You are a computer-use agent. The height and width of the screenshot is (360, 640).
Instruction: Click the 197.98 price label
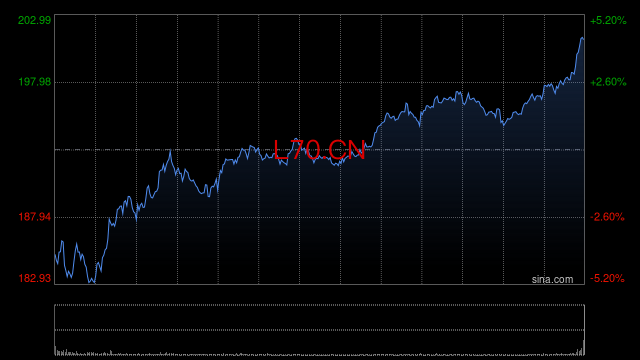[x=35, y=82]
